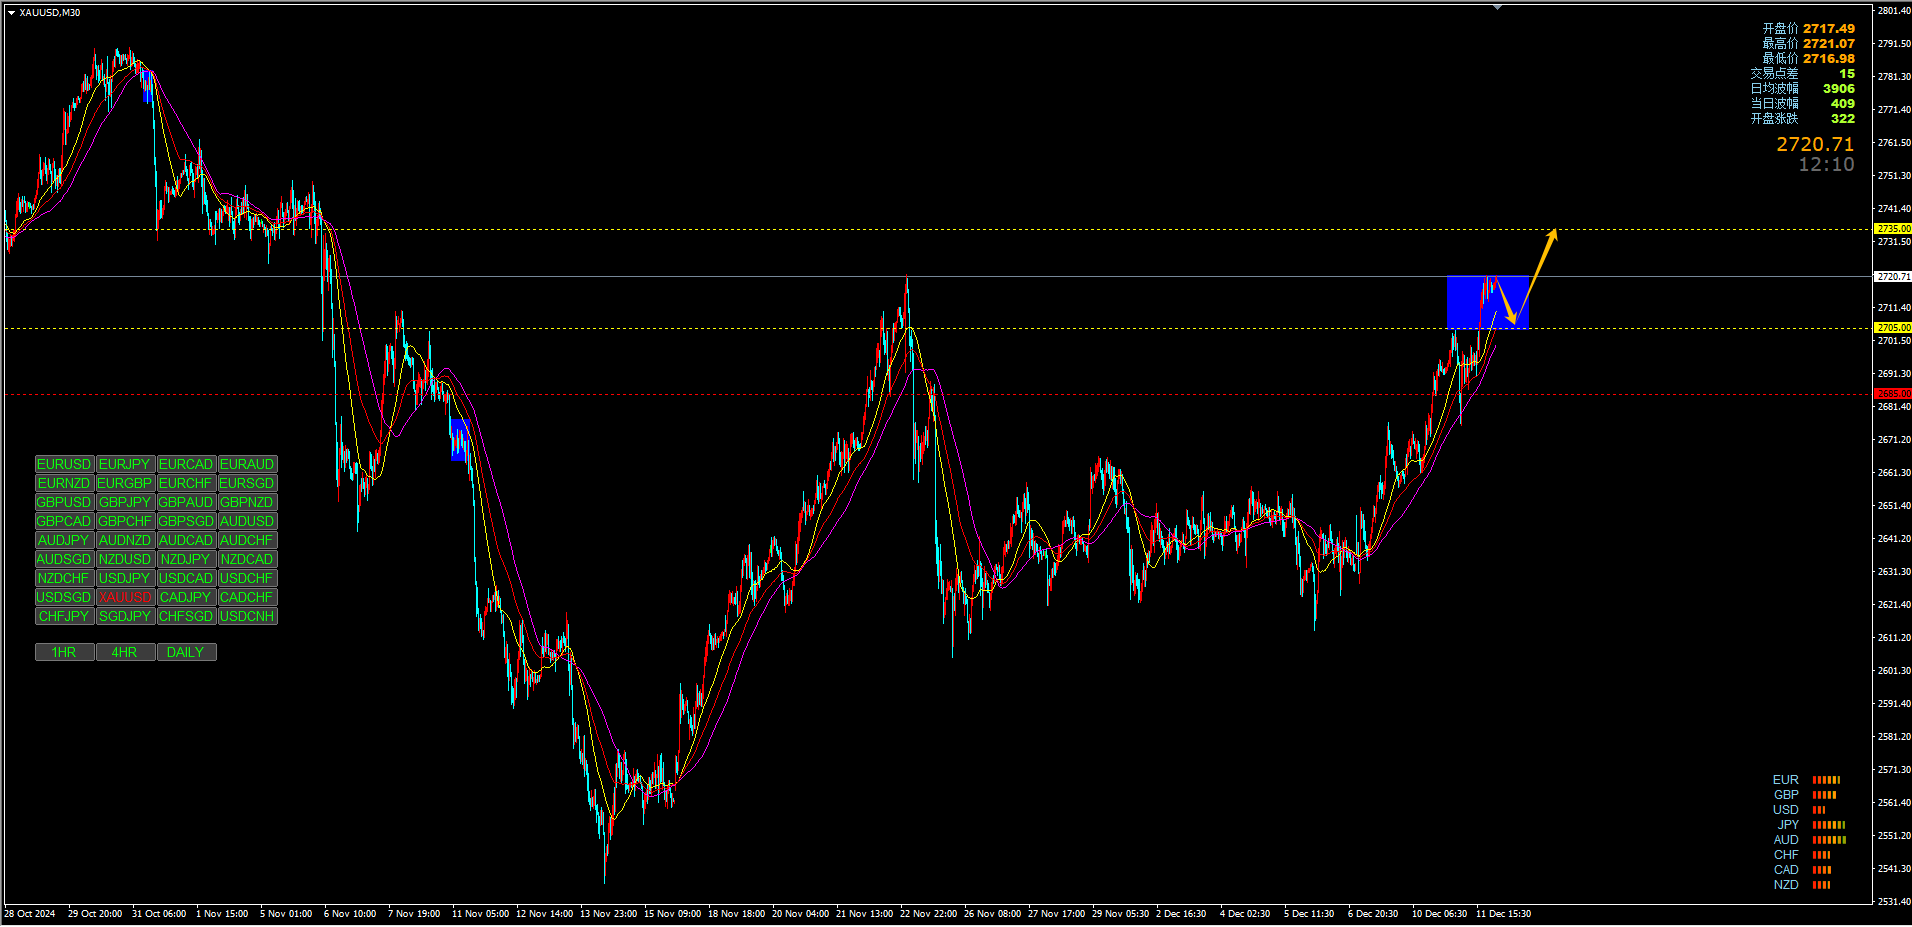Select GBPUSD in the symbol panel
Image resolution: width=1912 pixels, height=927 pixels.
coord(65,502)
